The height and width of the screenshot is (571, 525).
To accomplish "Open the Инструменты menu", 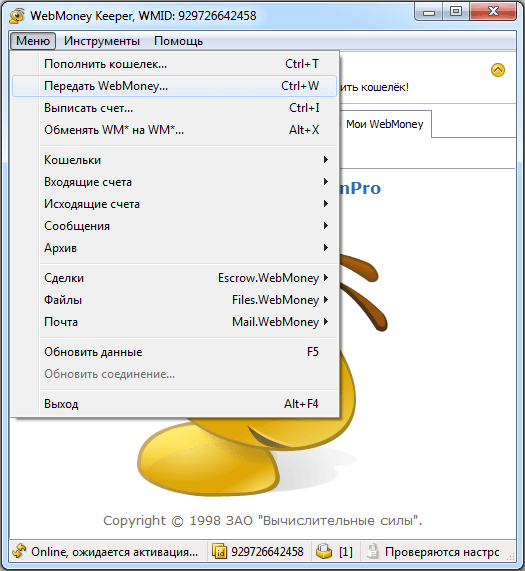I will [102, 41].
